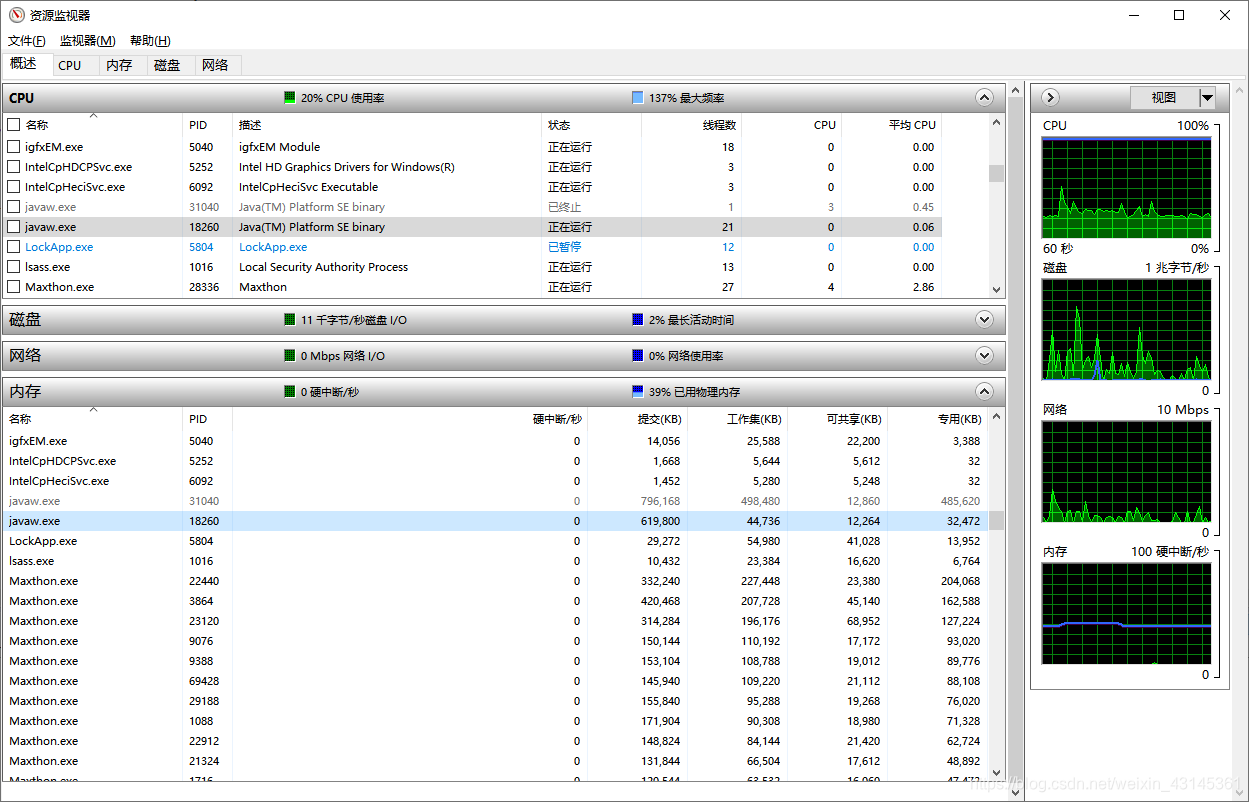
Task: Click the Resource Monitor app icon in title bar
Action: coord(16,15)
